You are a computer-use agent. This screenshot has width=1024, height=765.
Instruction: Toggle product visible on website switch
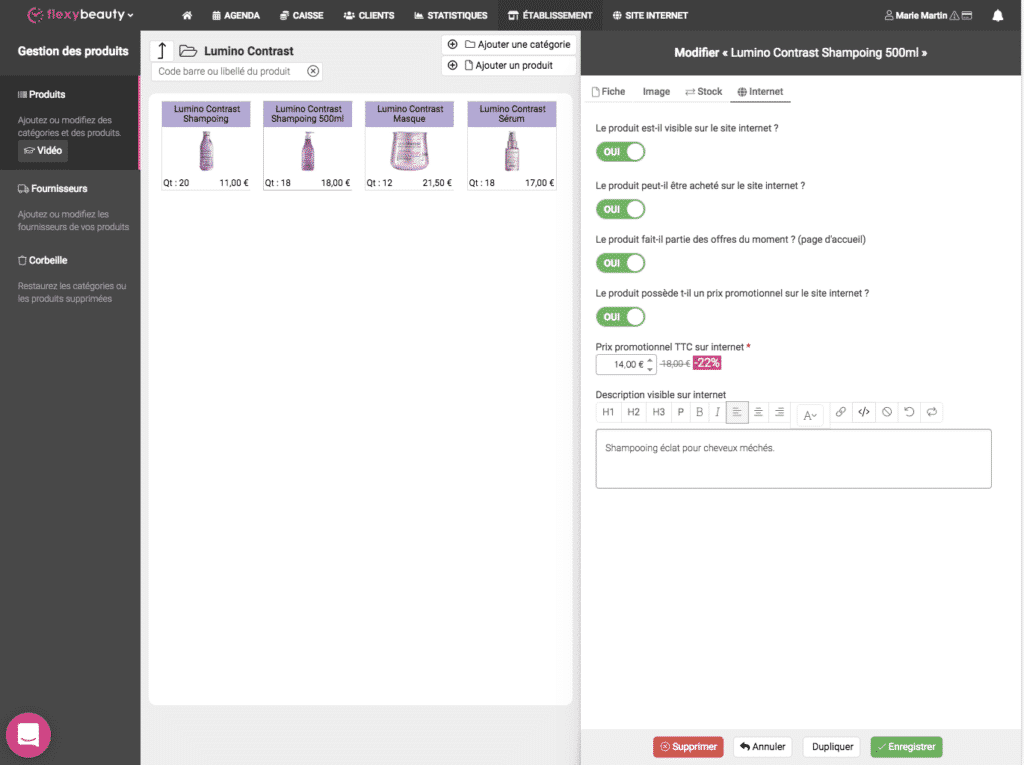620,152
